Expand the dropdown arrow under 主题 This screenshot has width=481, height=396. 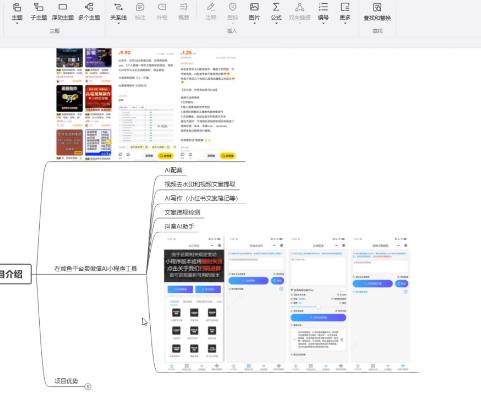17,23
